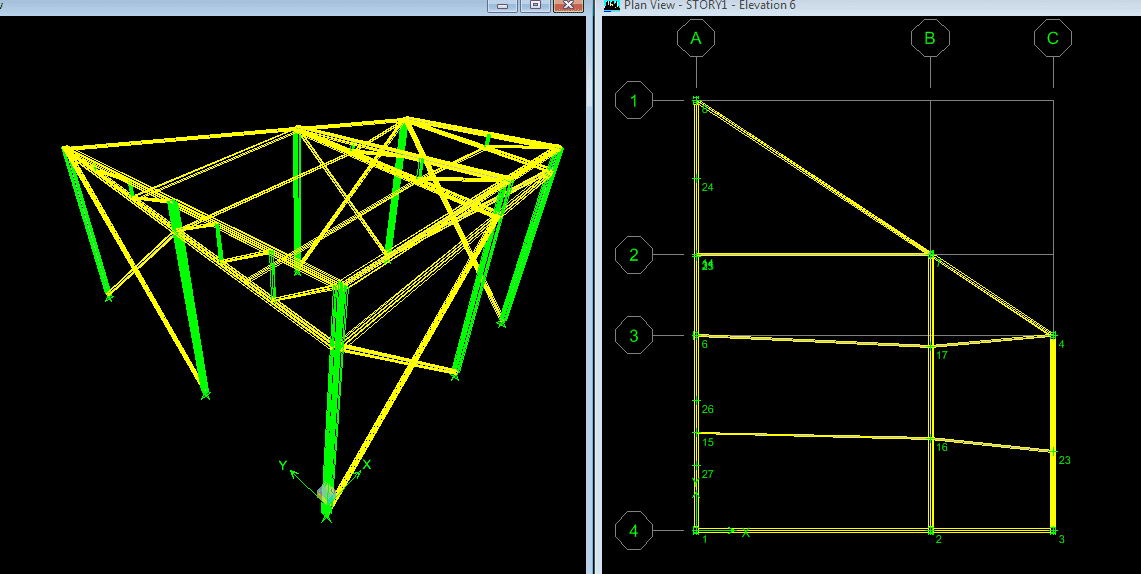Select joint label 24 in plan view

click(x=707, y=187)
